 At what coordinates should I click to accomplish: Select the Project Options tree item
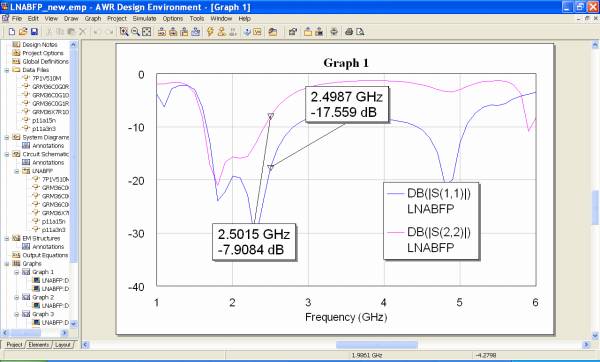[42, 53]
